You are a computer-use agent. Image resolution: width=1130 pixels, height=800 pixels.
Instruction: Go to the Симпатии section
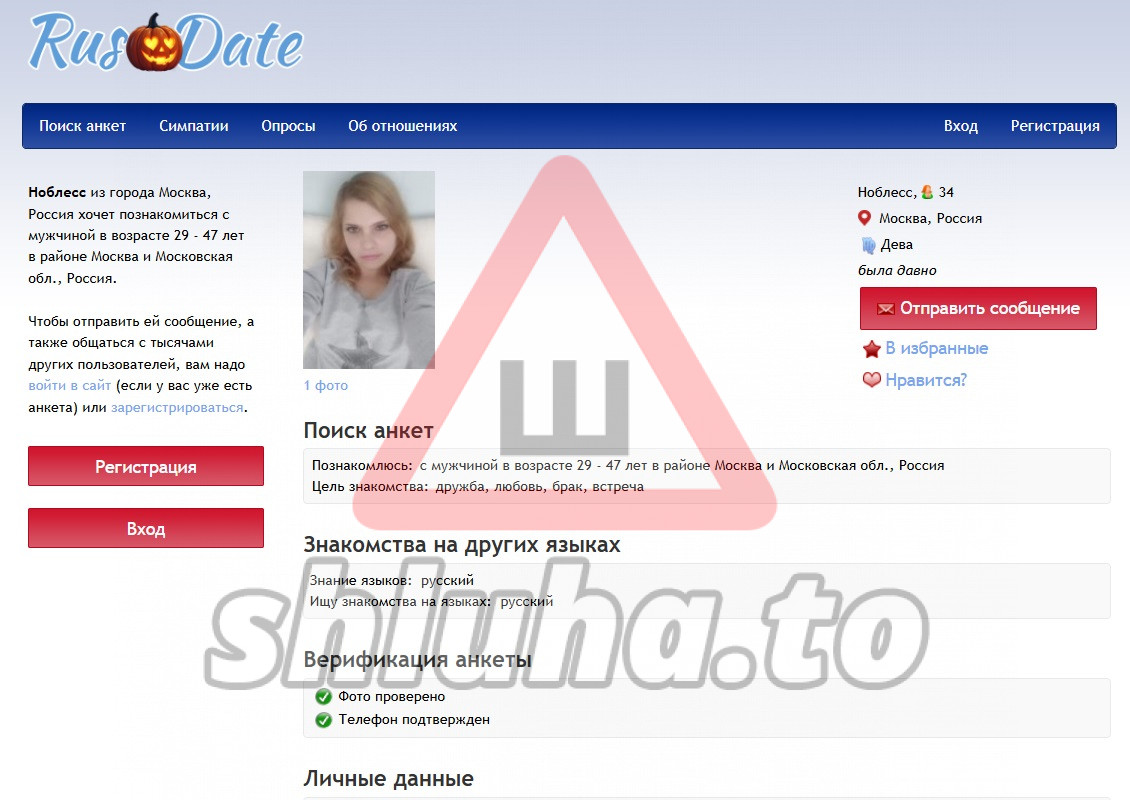click(194, 126)
